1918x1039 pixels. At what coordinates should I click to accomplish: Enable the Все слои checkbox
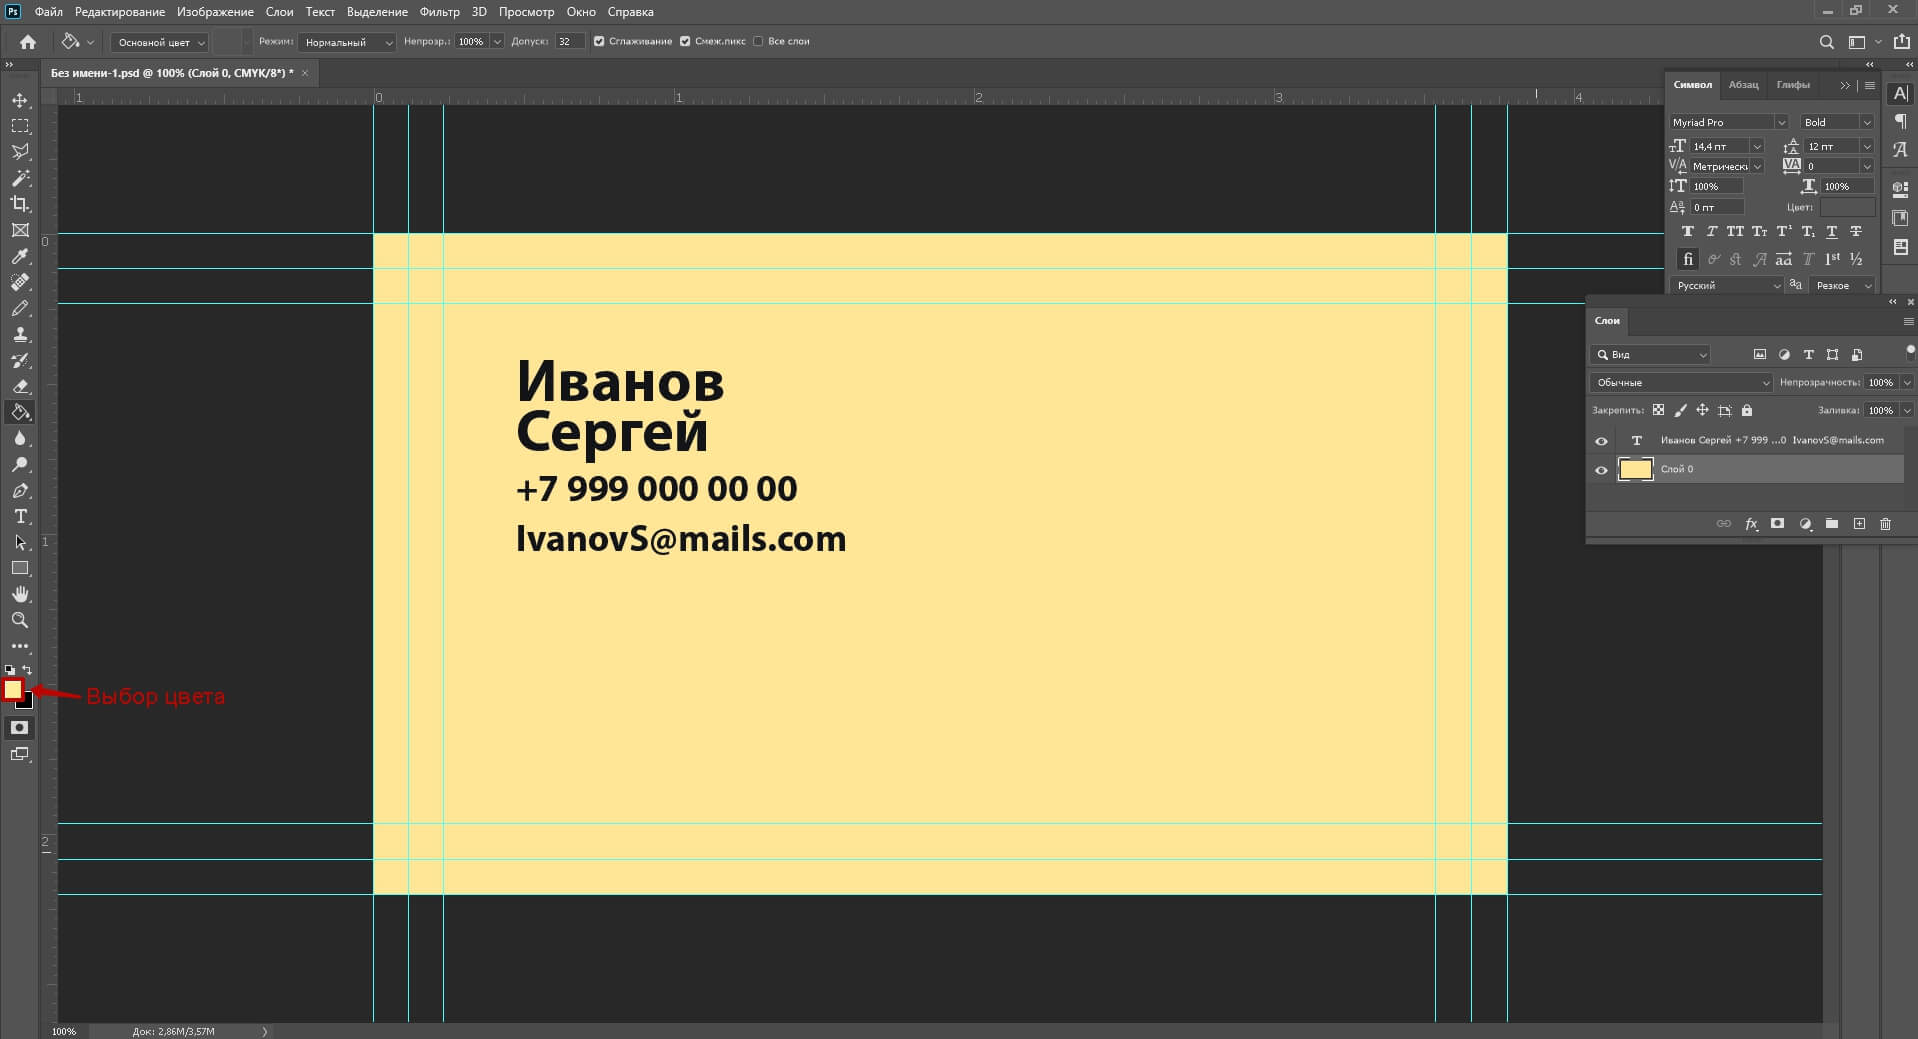click(x=758, y=42)
